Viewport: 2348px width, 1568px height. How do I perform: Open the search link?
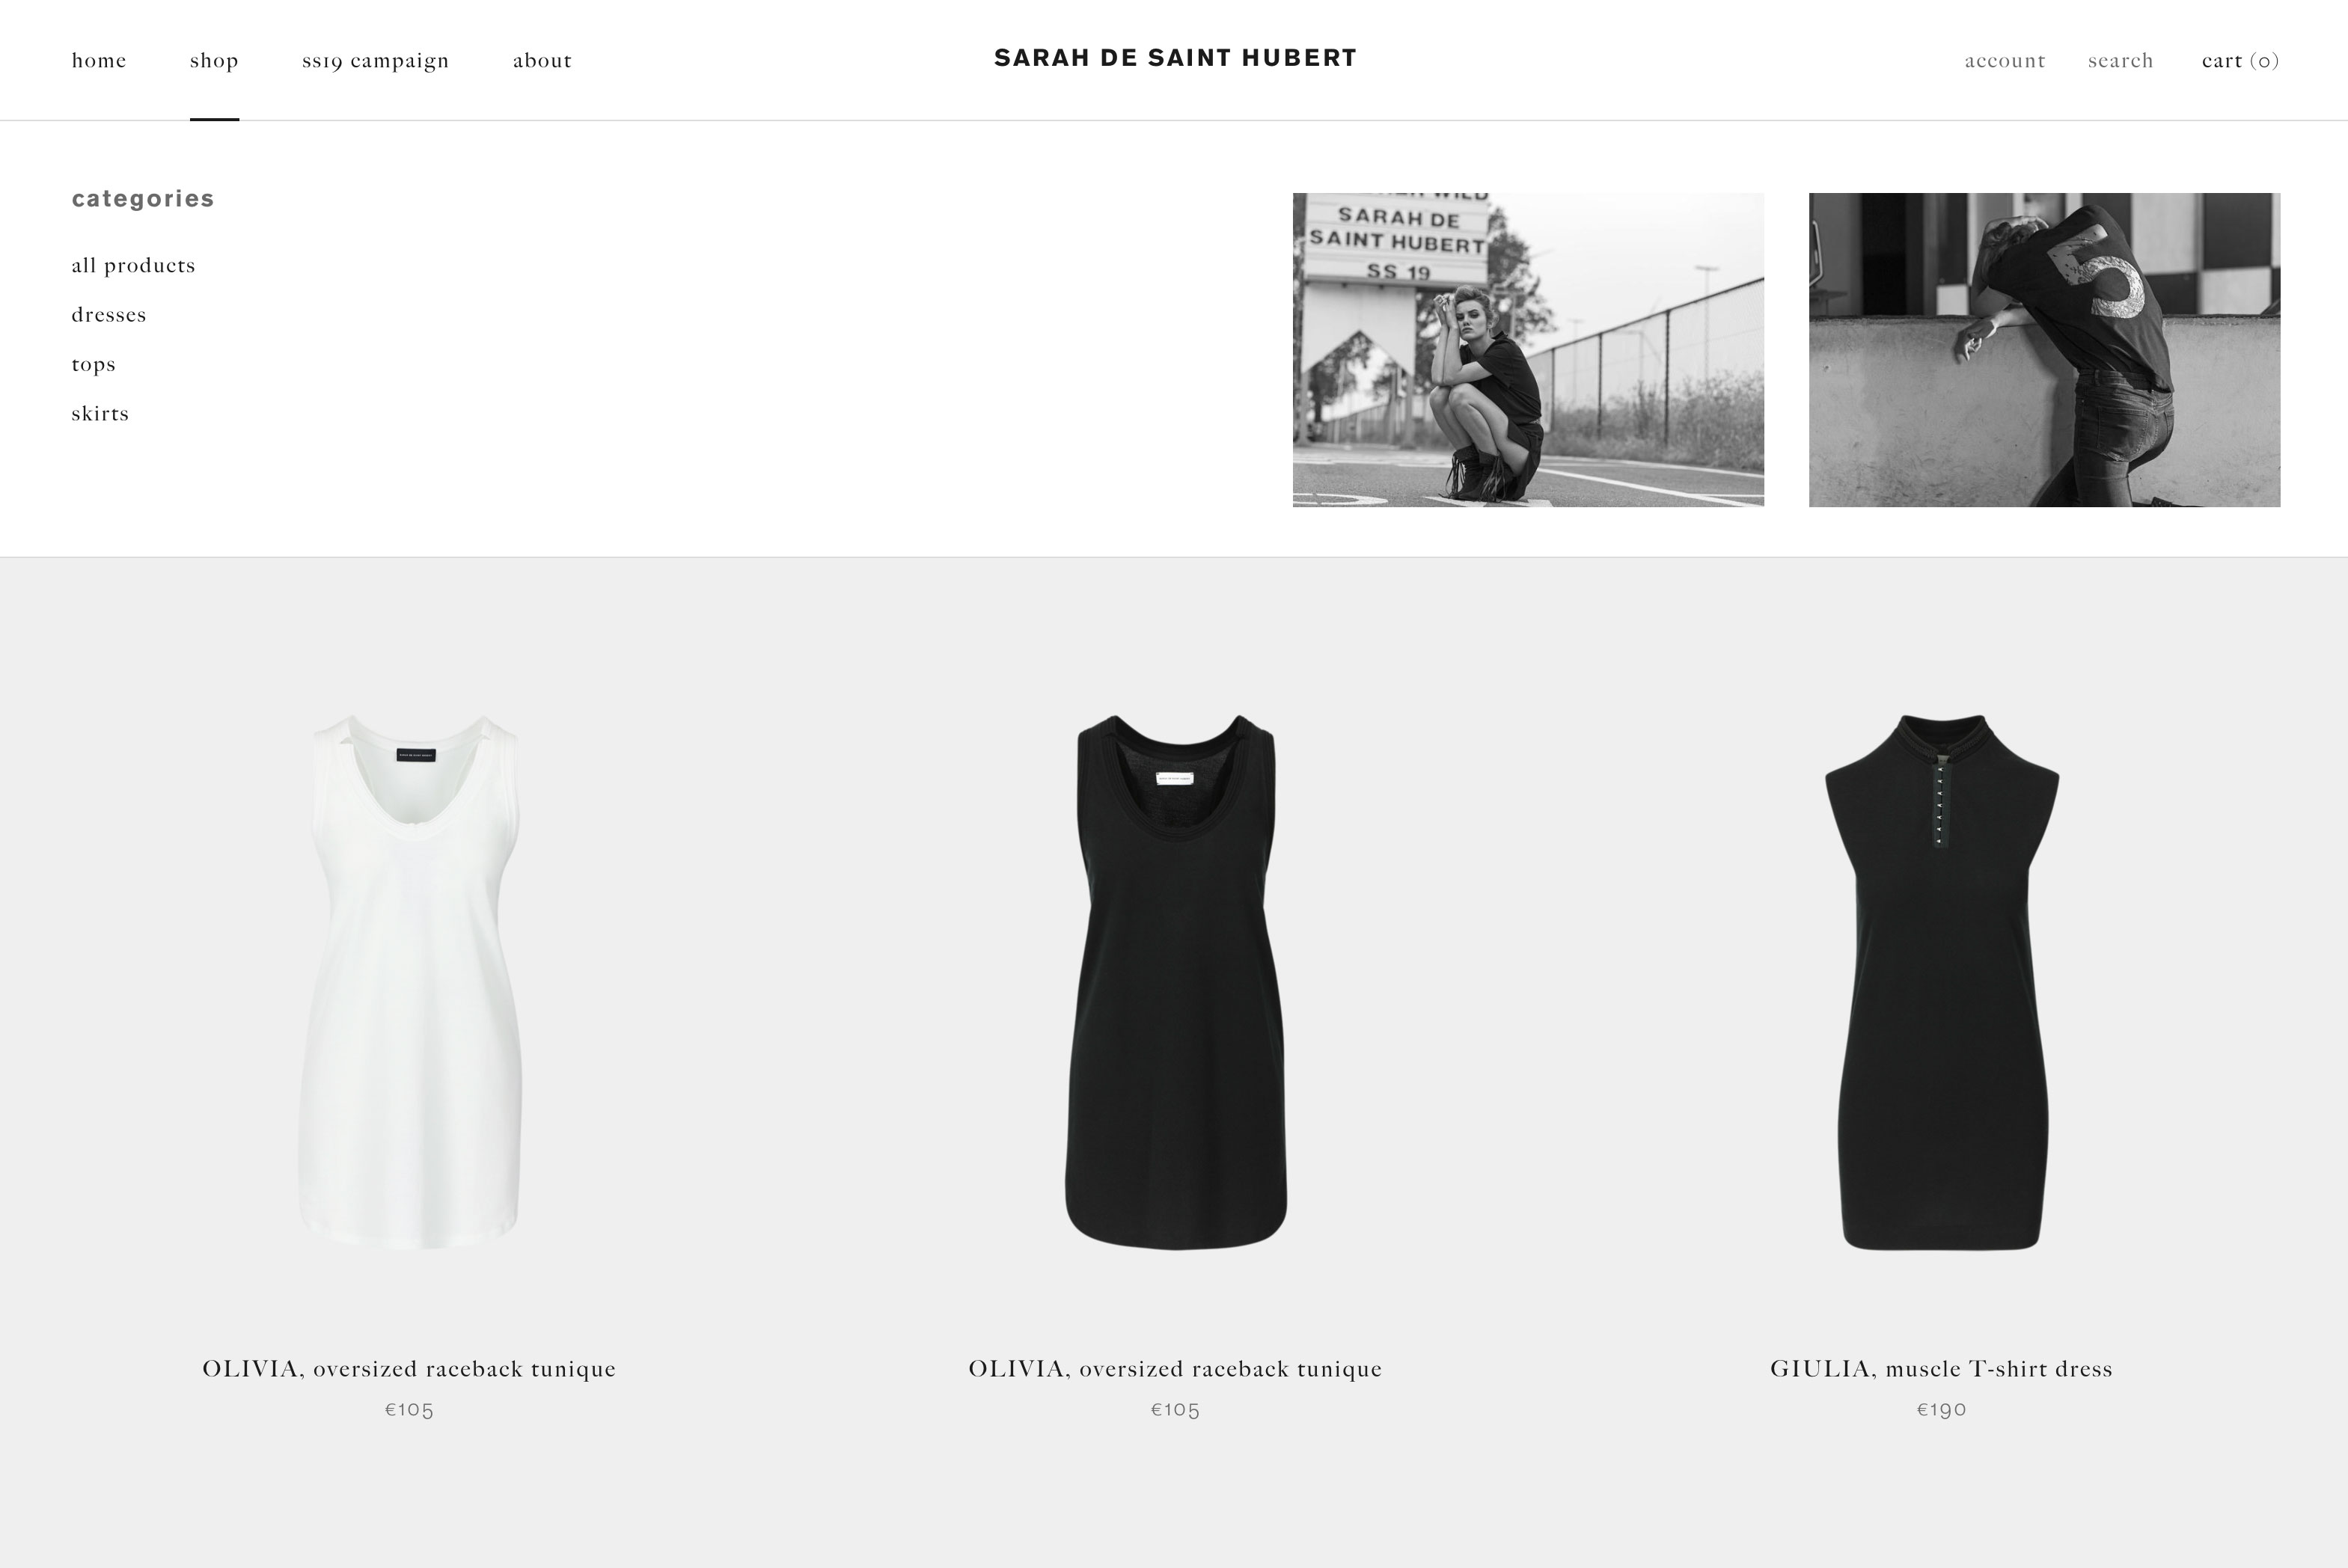point(2120,60)
